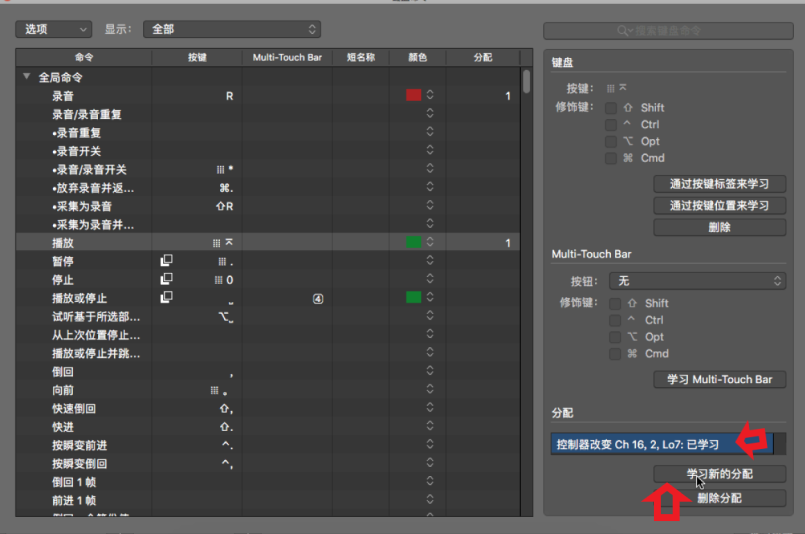Click the 删除分配 button
This screenshot has width=805, height=534.
pyautogui.click(x=719, y=497)
